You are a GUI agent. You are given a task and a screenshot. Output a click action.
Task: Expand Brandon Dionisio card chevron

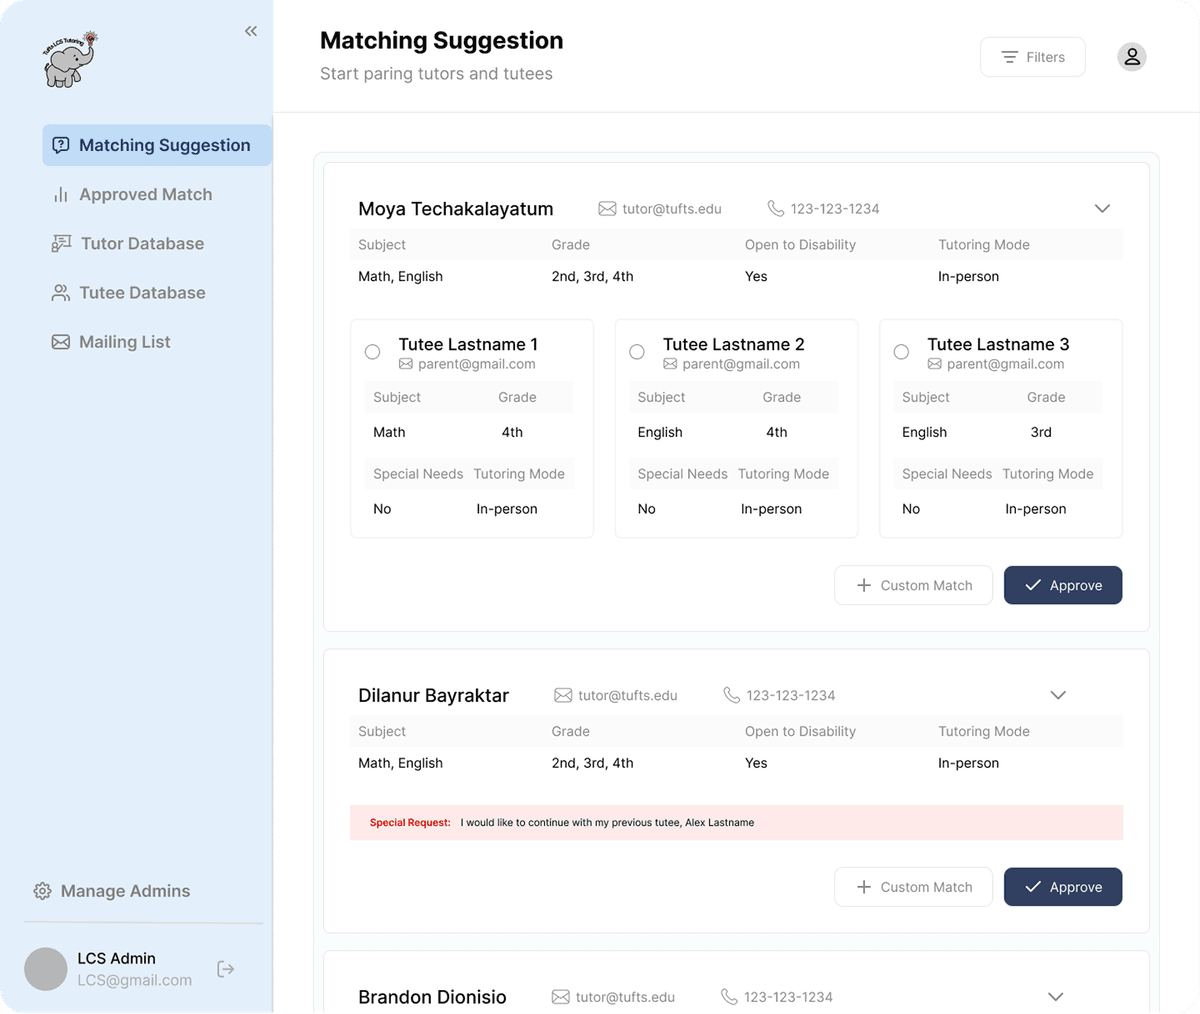coord(1055,997)
